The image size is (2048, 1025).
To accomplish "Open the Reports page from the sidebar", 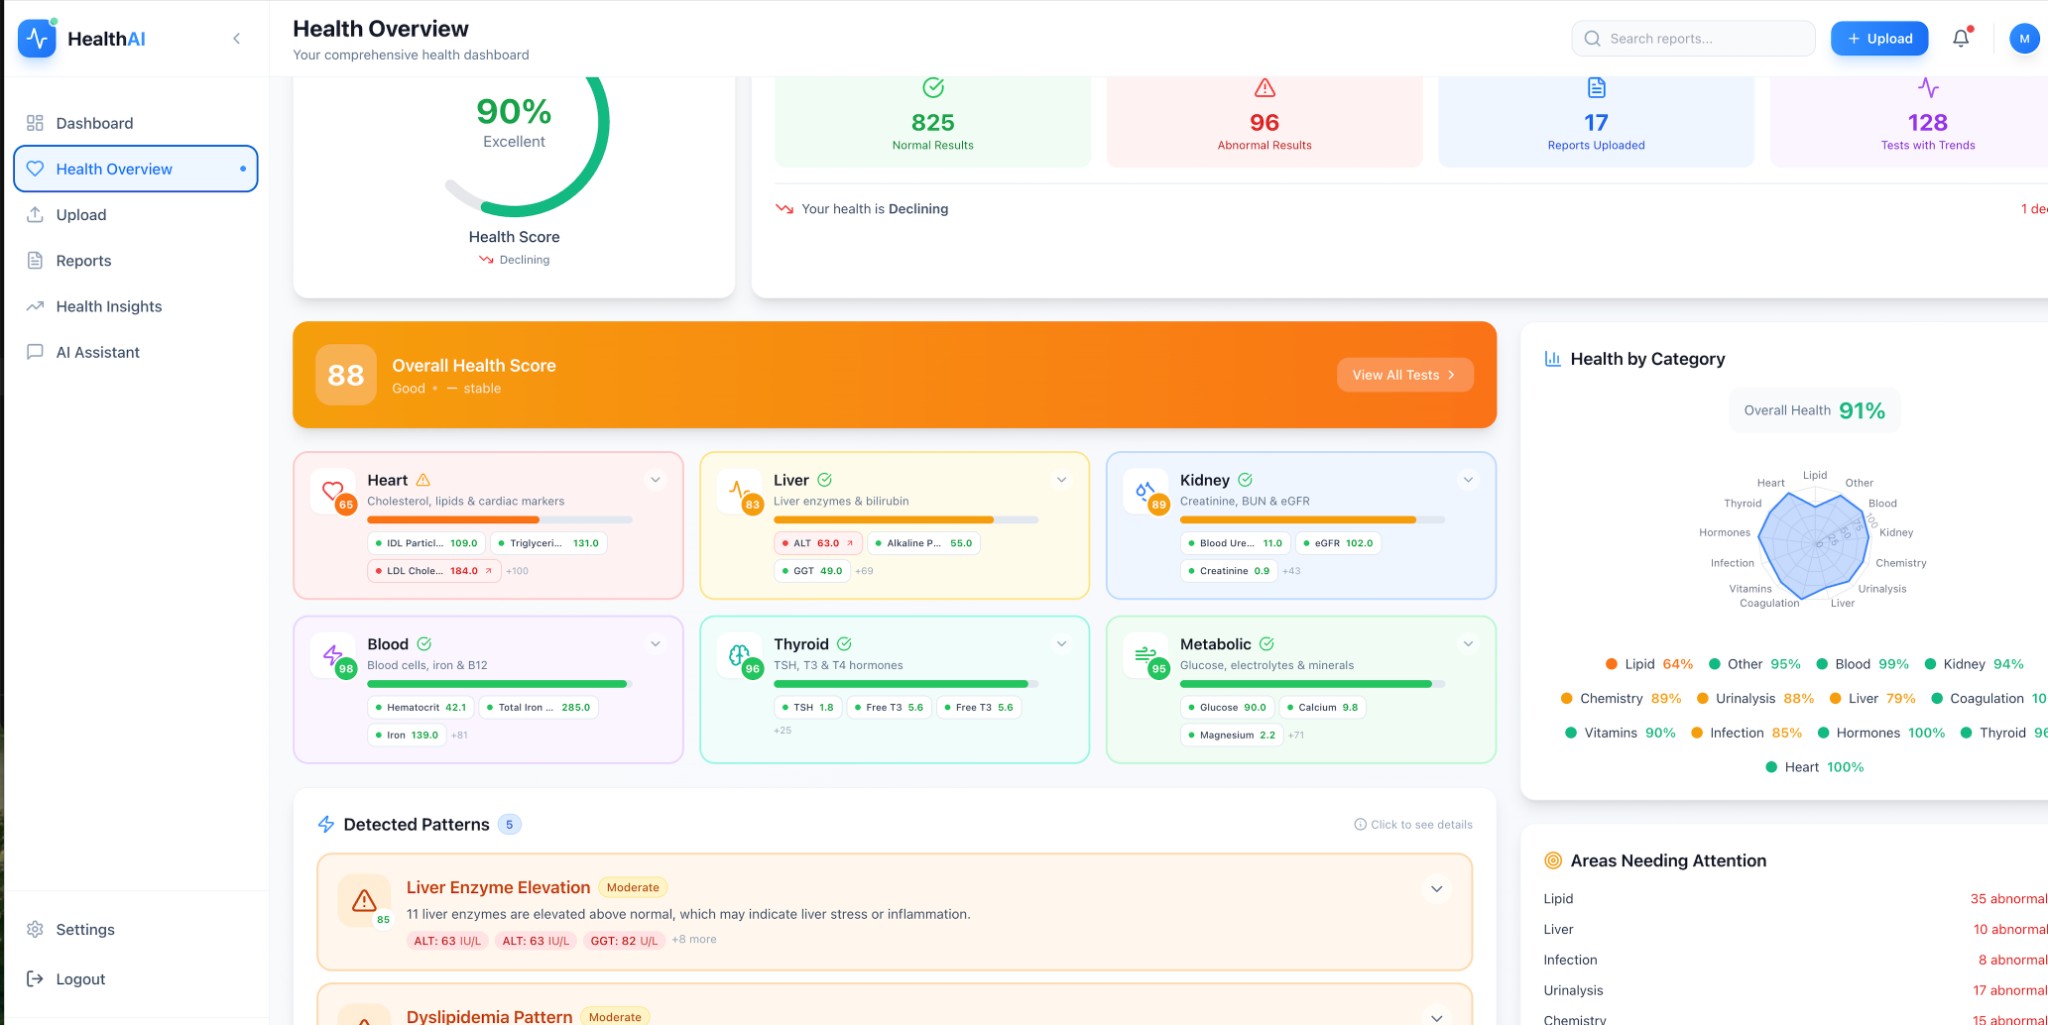I will [x=83, y=260].
